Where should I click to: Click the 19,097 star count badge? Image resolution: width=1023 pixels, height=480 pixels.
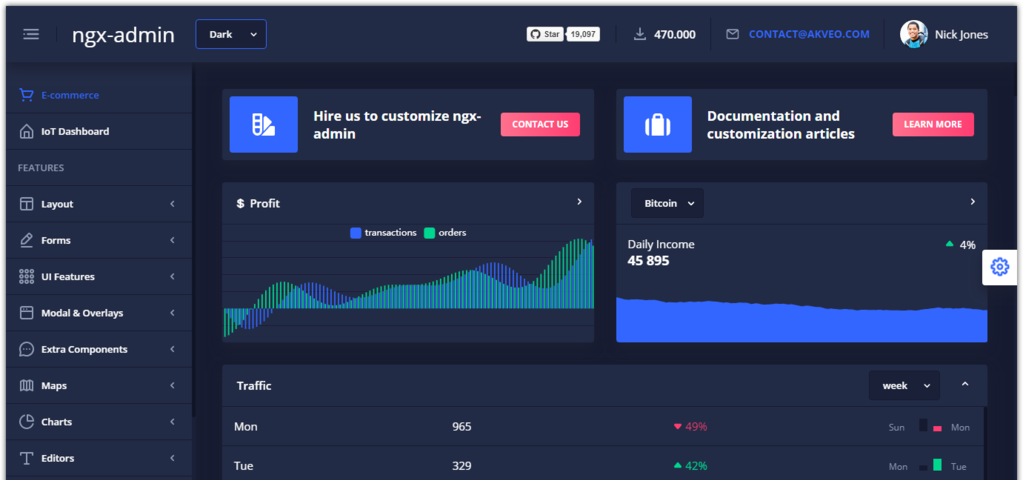(583, 35)
